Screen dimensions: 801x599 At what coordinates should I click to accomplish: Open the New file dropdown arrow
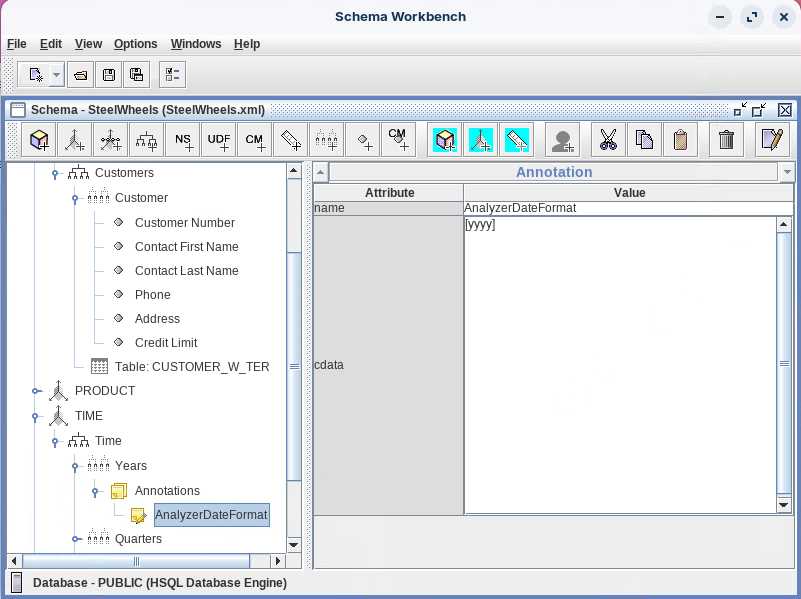(x=56, y=75)
